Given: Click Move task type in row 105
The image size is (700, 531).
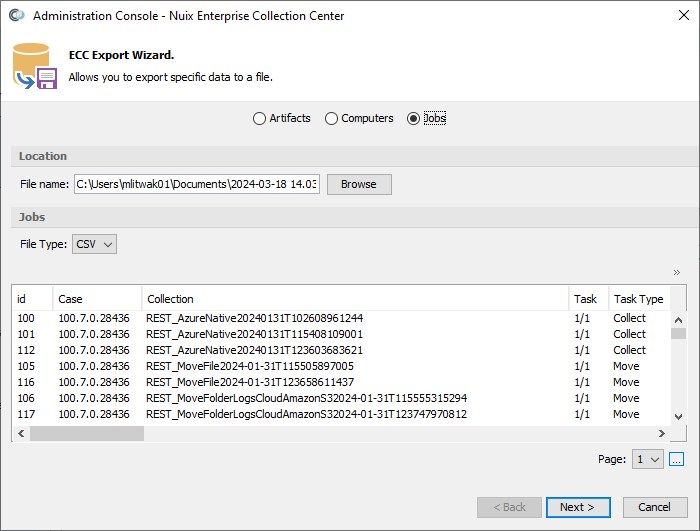Looking at the screenshot, I should [x=626, y=367].
